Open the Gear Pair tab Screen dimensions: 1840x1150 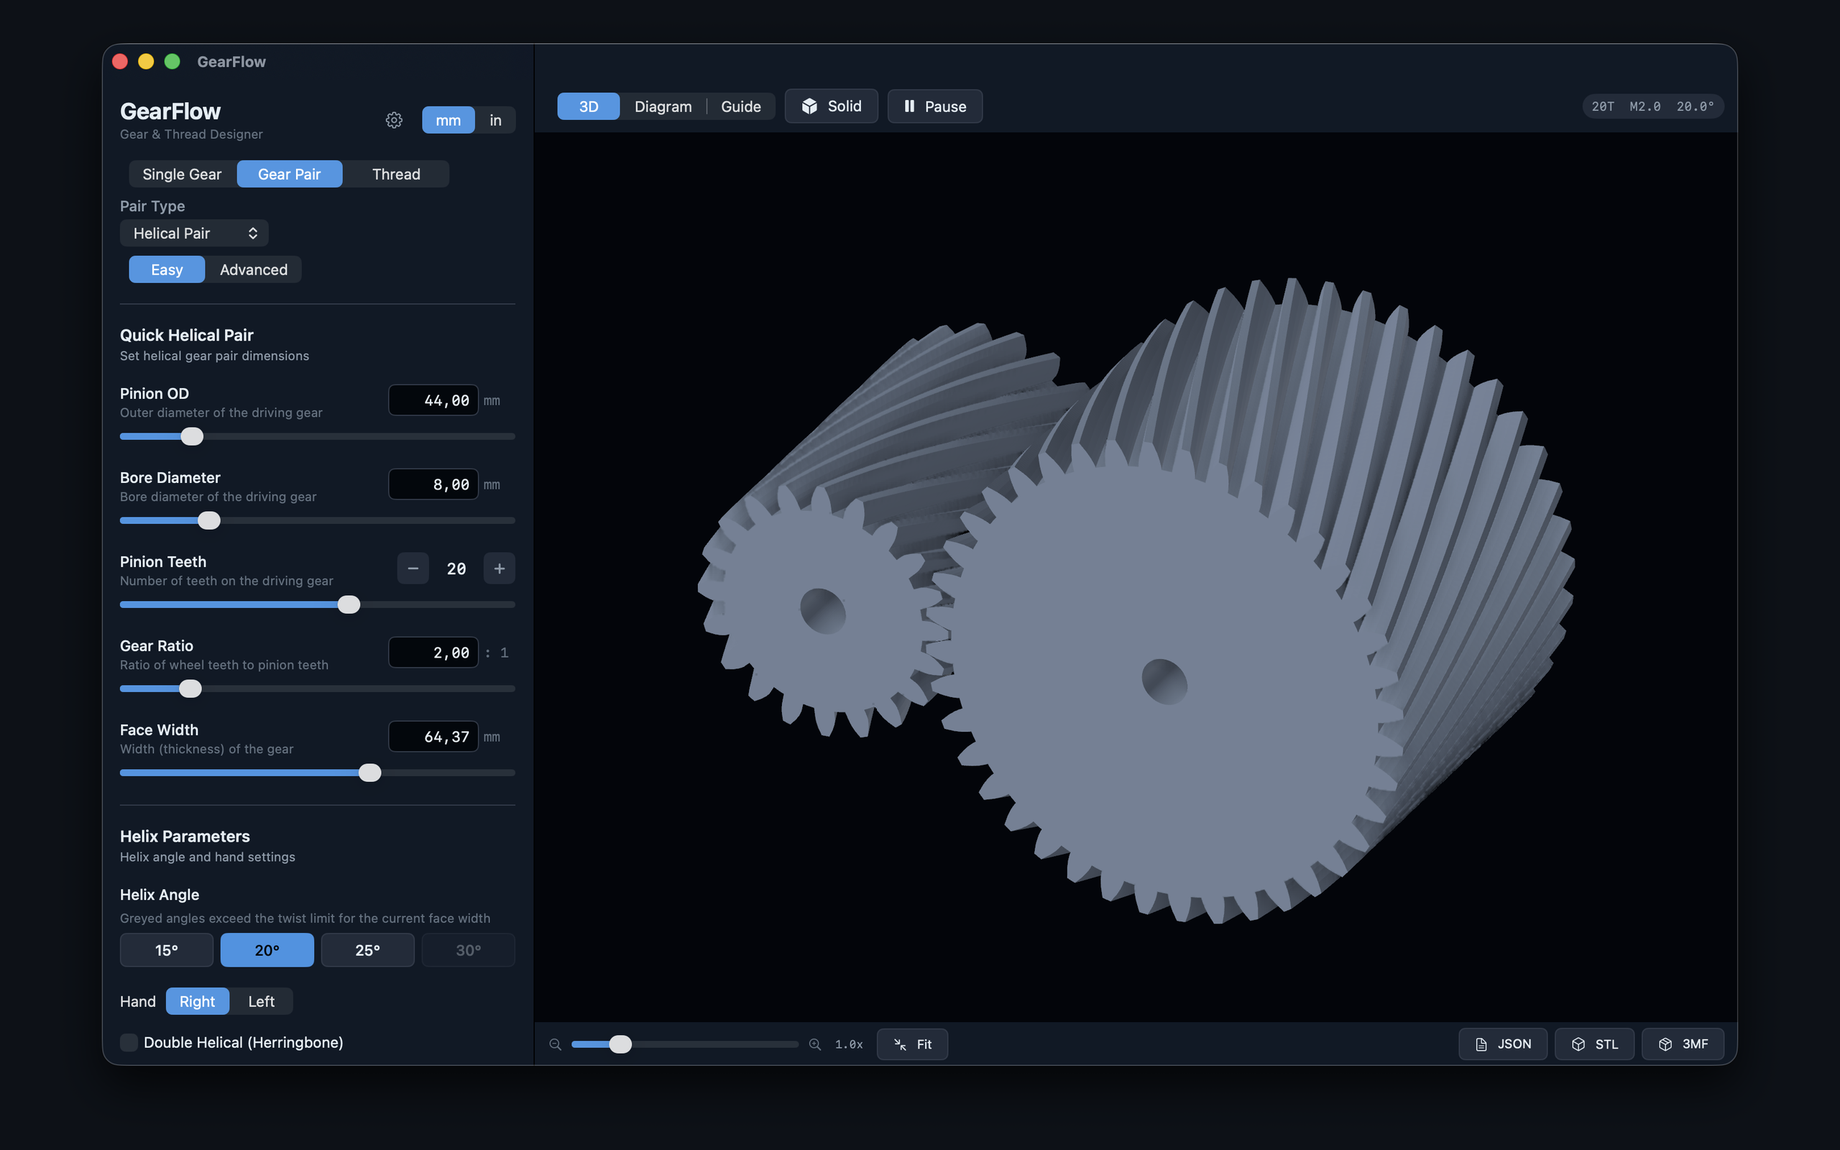tap(290, 174)
